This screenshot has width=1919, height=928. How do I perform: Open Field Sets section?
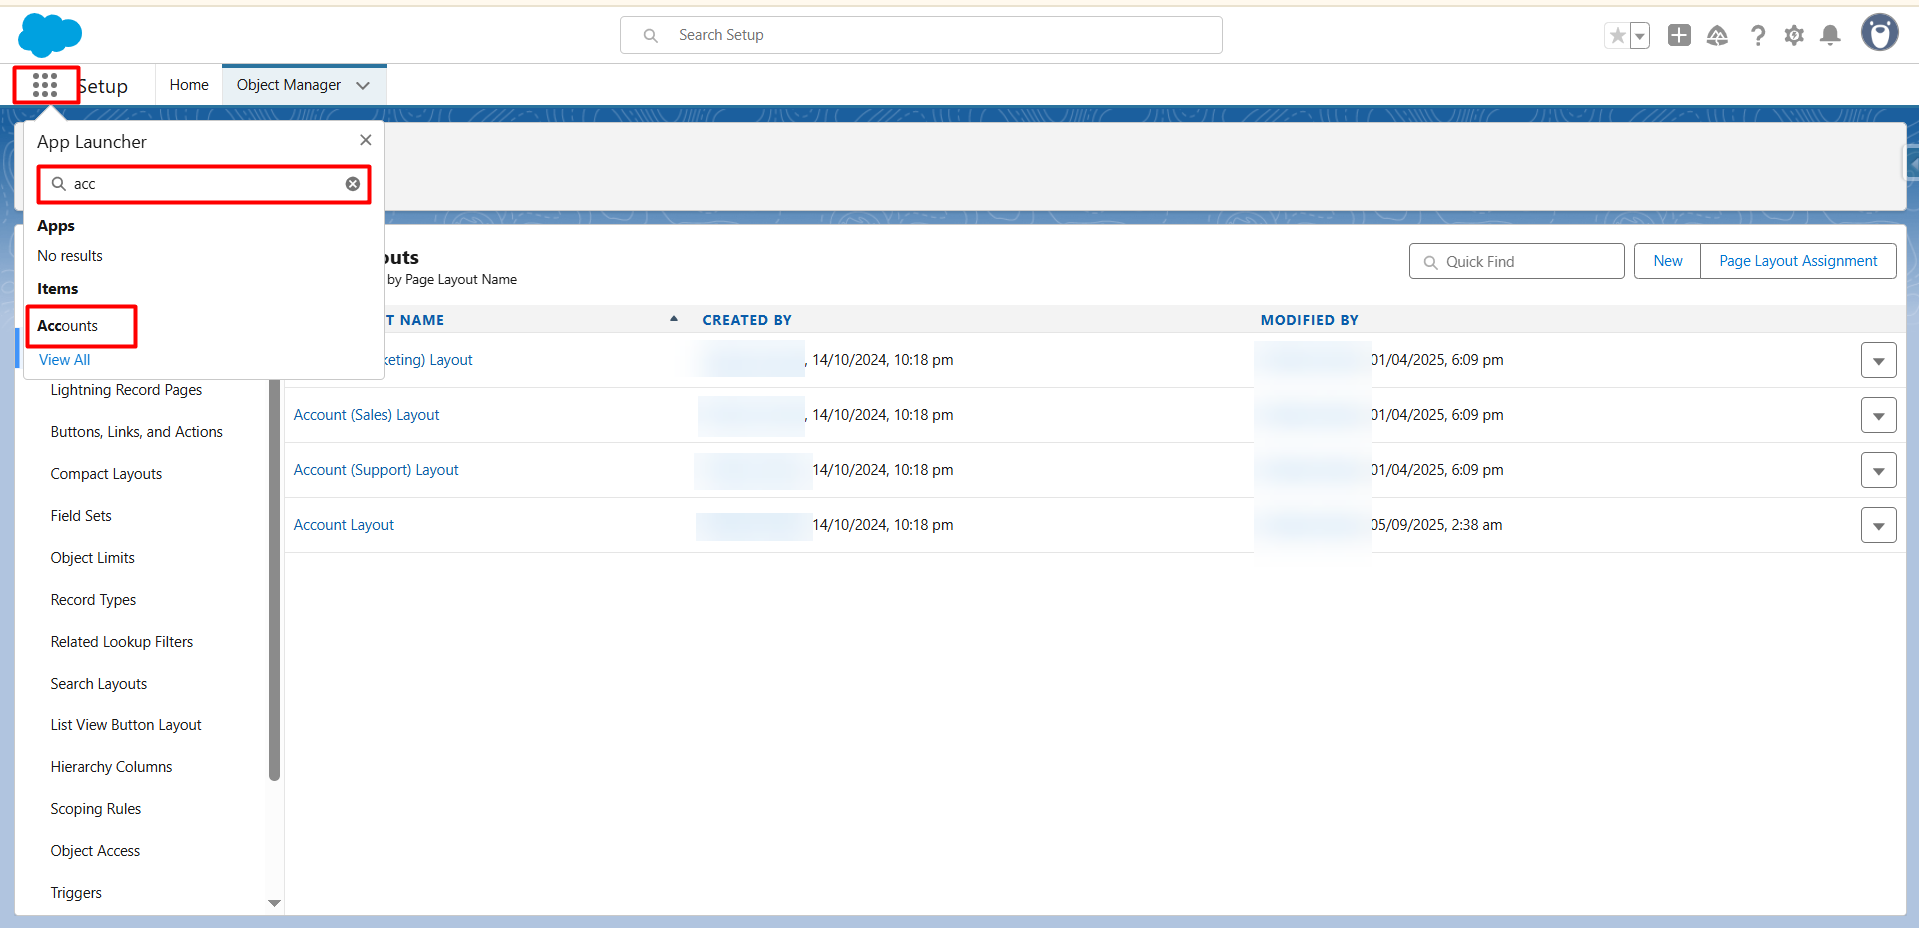[81, 516]
